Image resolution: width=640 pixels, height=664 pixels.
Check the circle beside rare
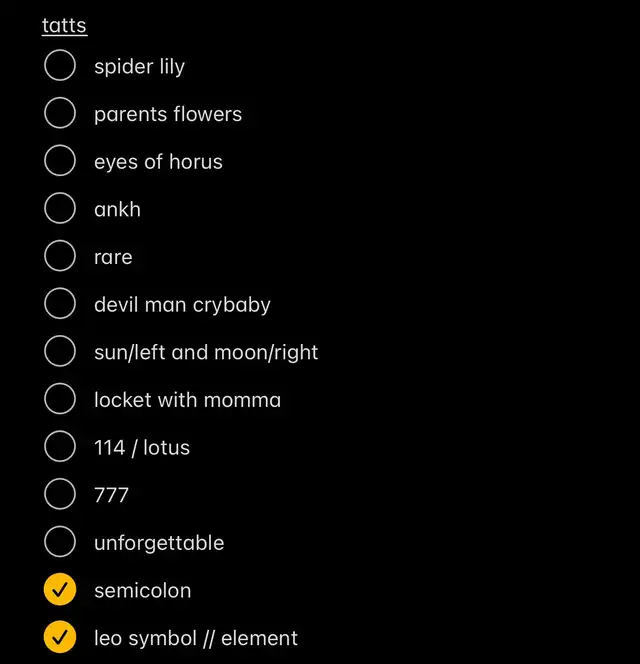pos(60,256)
